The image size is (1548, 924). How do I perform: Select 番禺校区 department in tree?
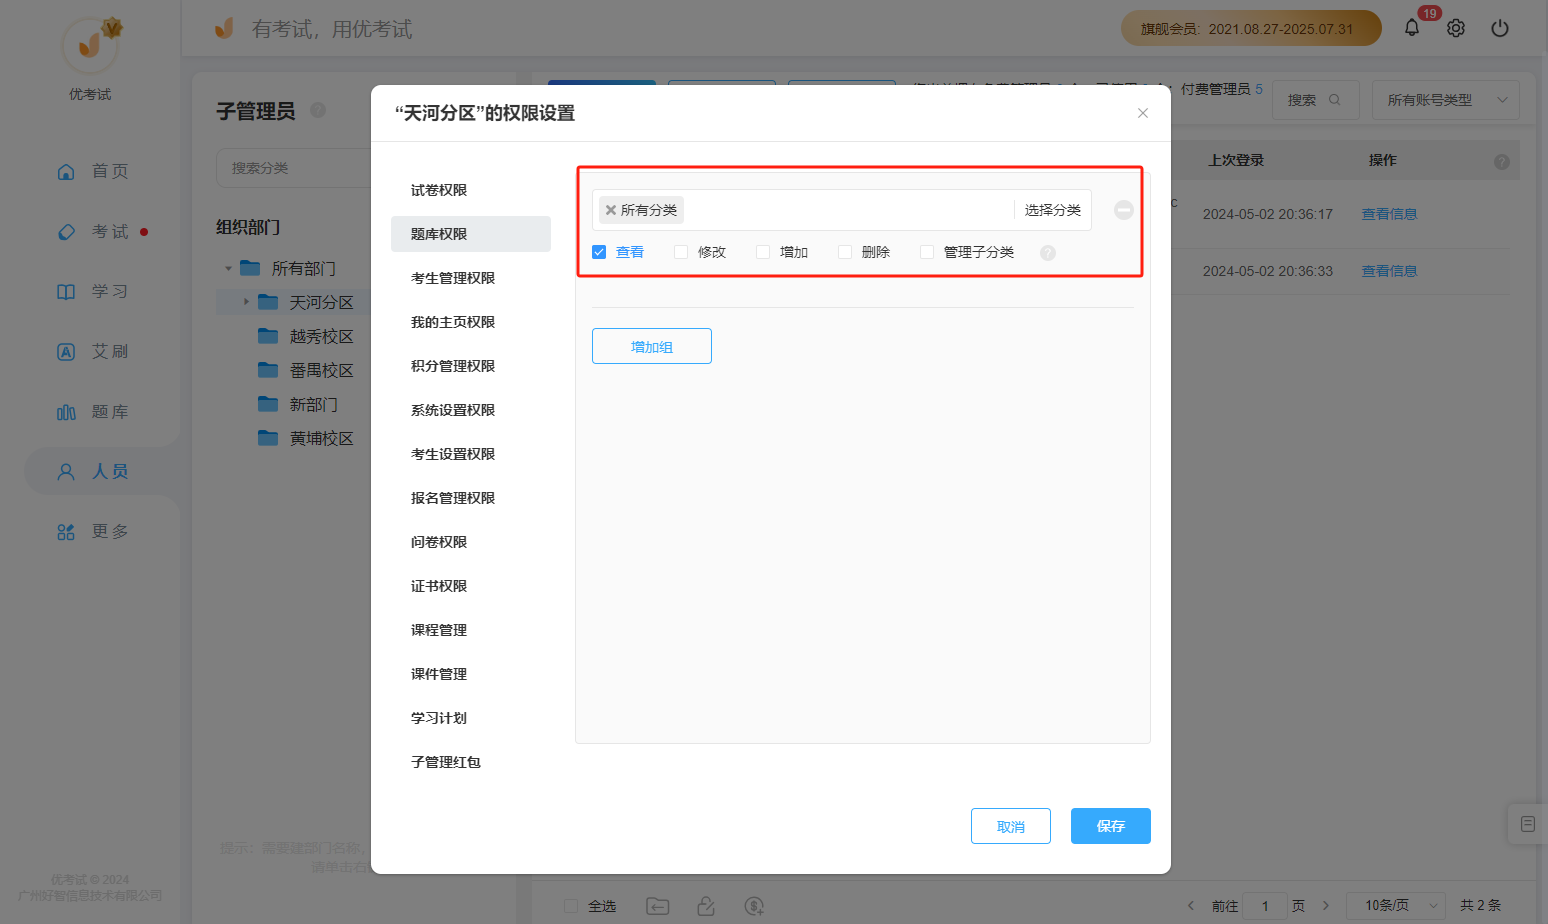click(321, 371)
